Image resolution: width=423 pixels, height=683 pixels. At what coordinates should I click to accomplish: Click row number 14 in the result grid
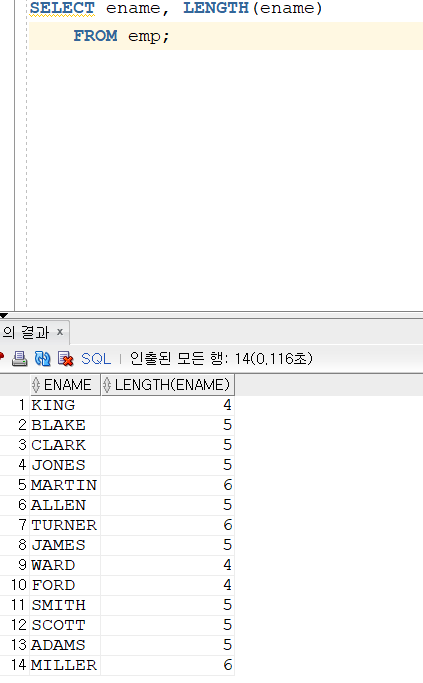[15, 666]
